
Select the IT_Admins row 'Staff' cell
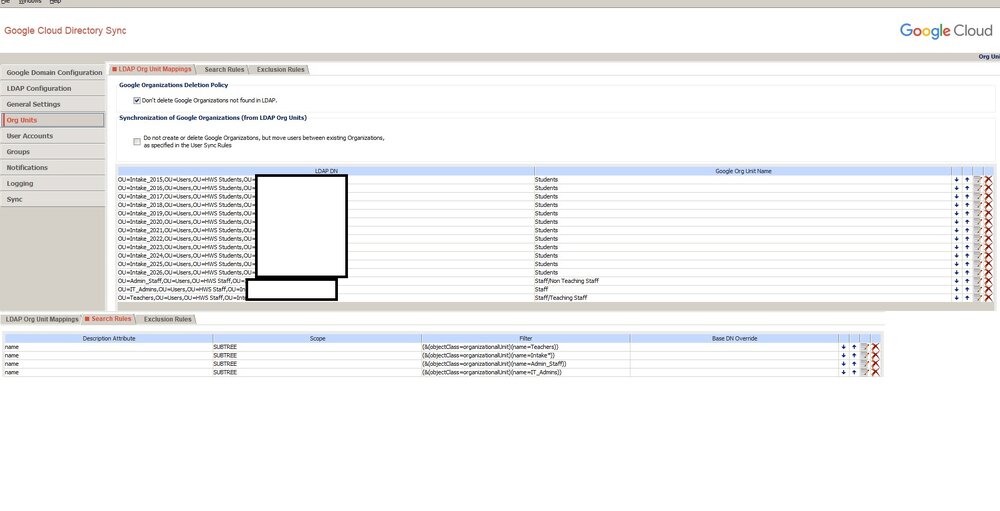coord(743,290)
